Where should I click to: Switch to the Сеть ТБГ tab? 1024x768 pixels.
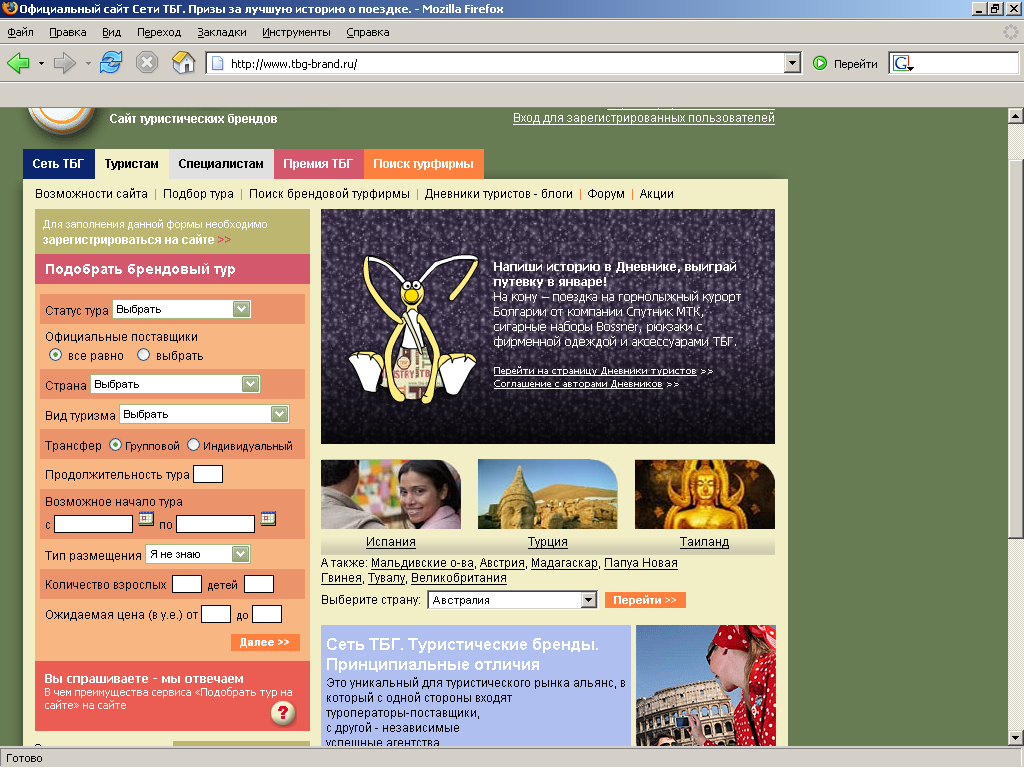58,164
